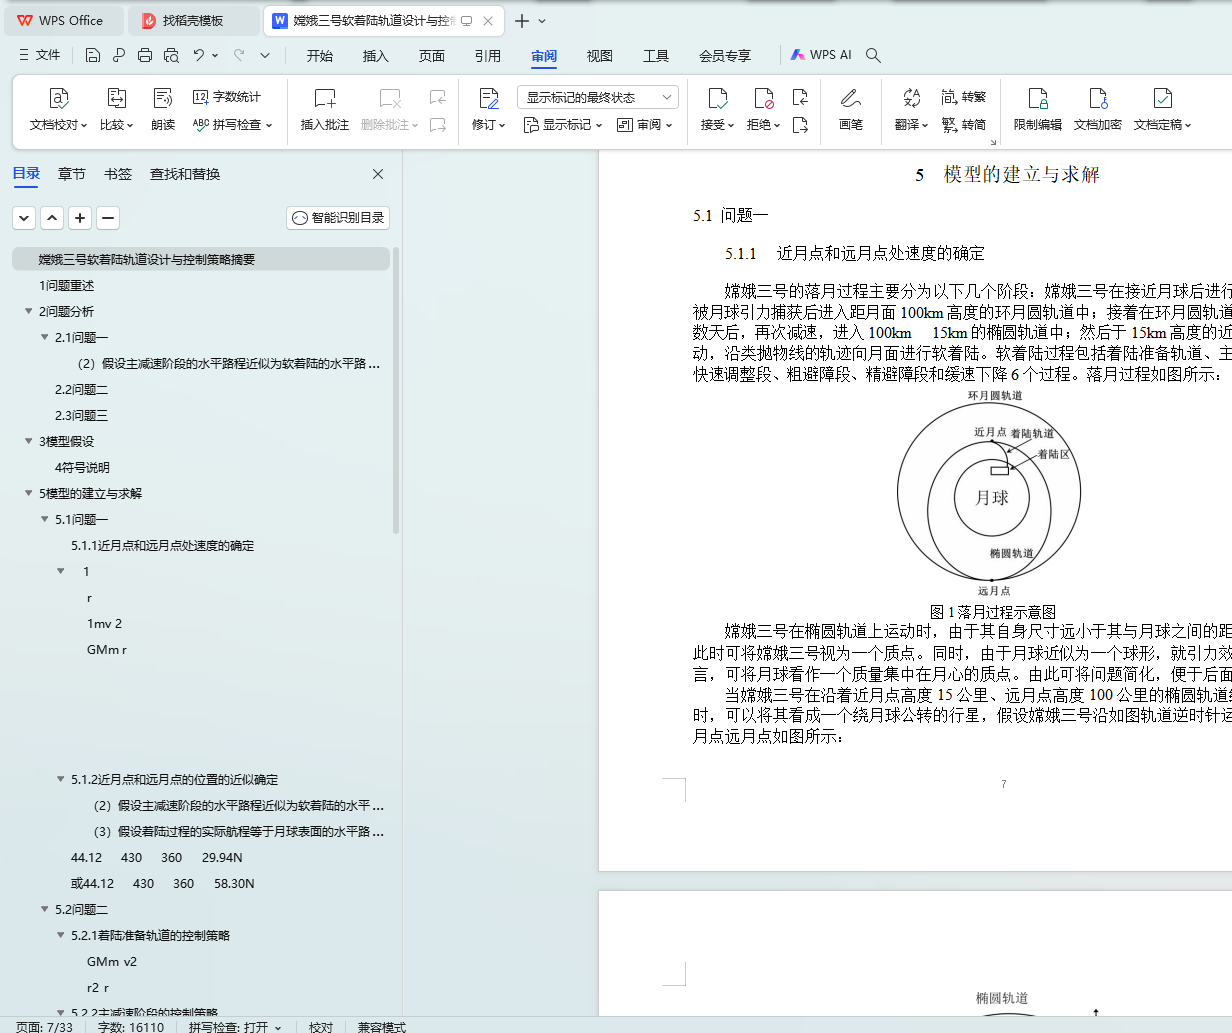The height and width of the screenshot is (1033, 1232).
Task: Go to next revision icon
Action: (x=800, y=125)
